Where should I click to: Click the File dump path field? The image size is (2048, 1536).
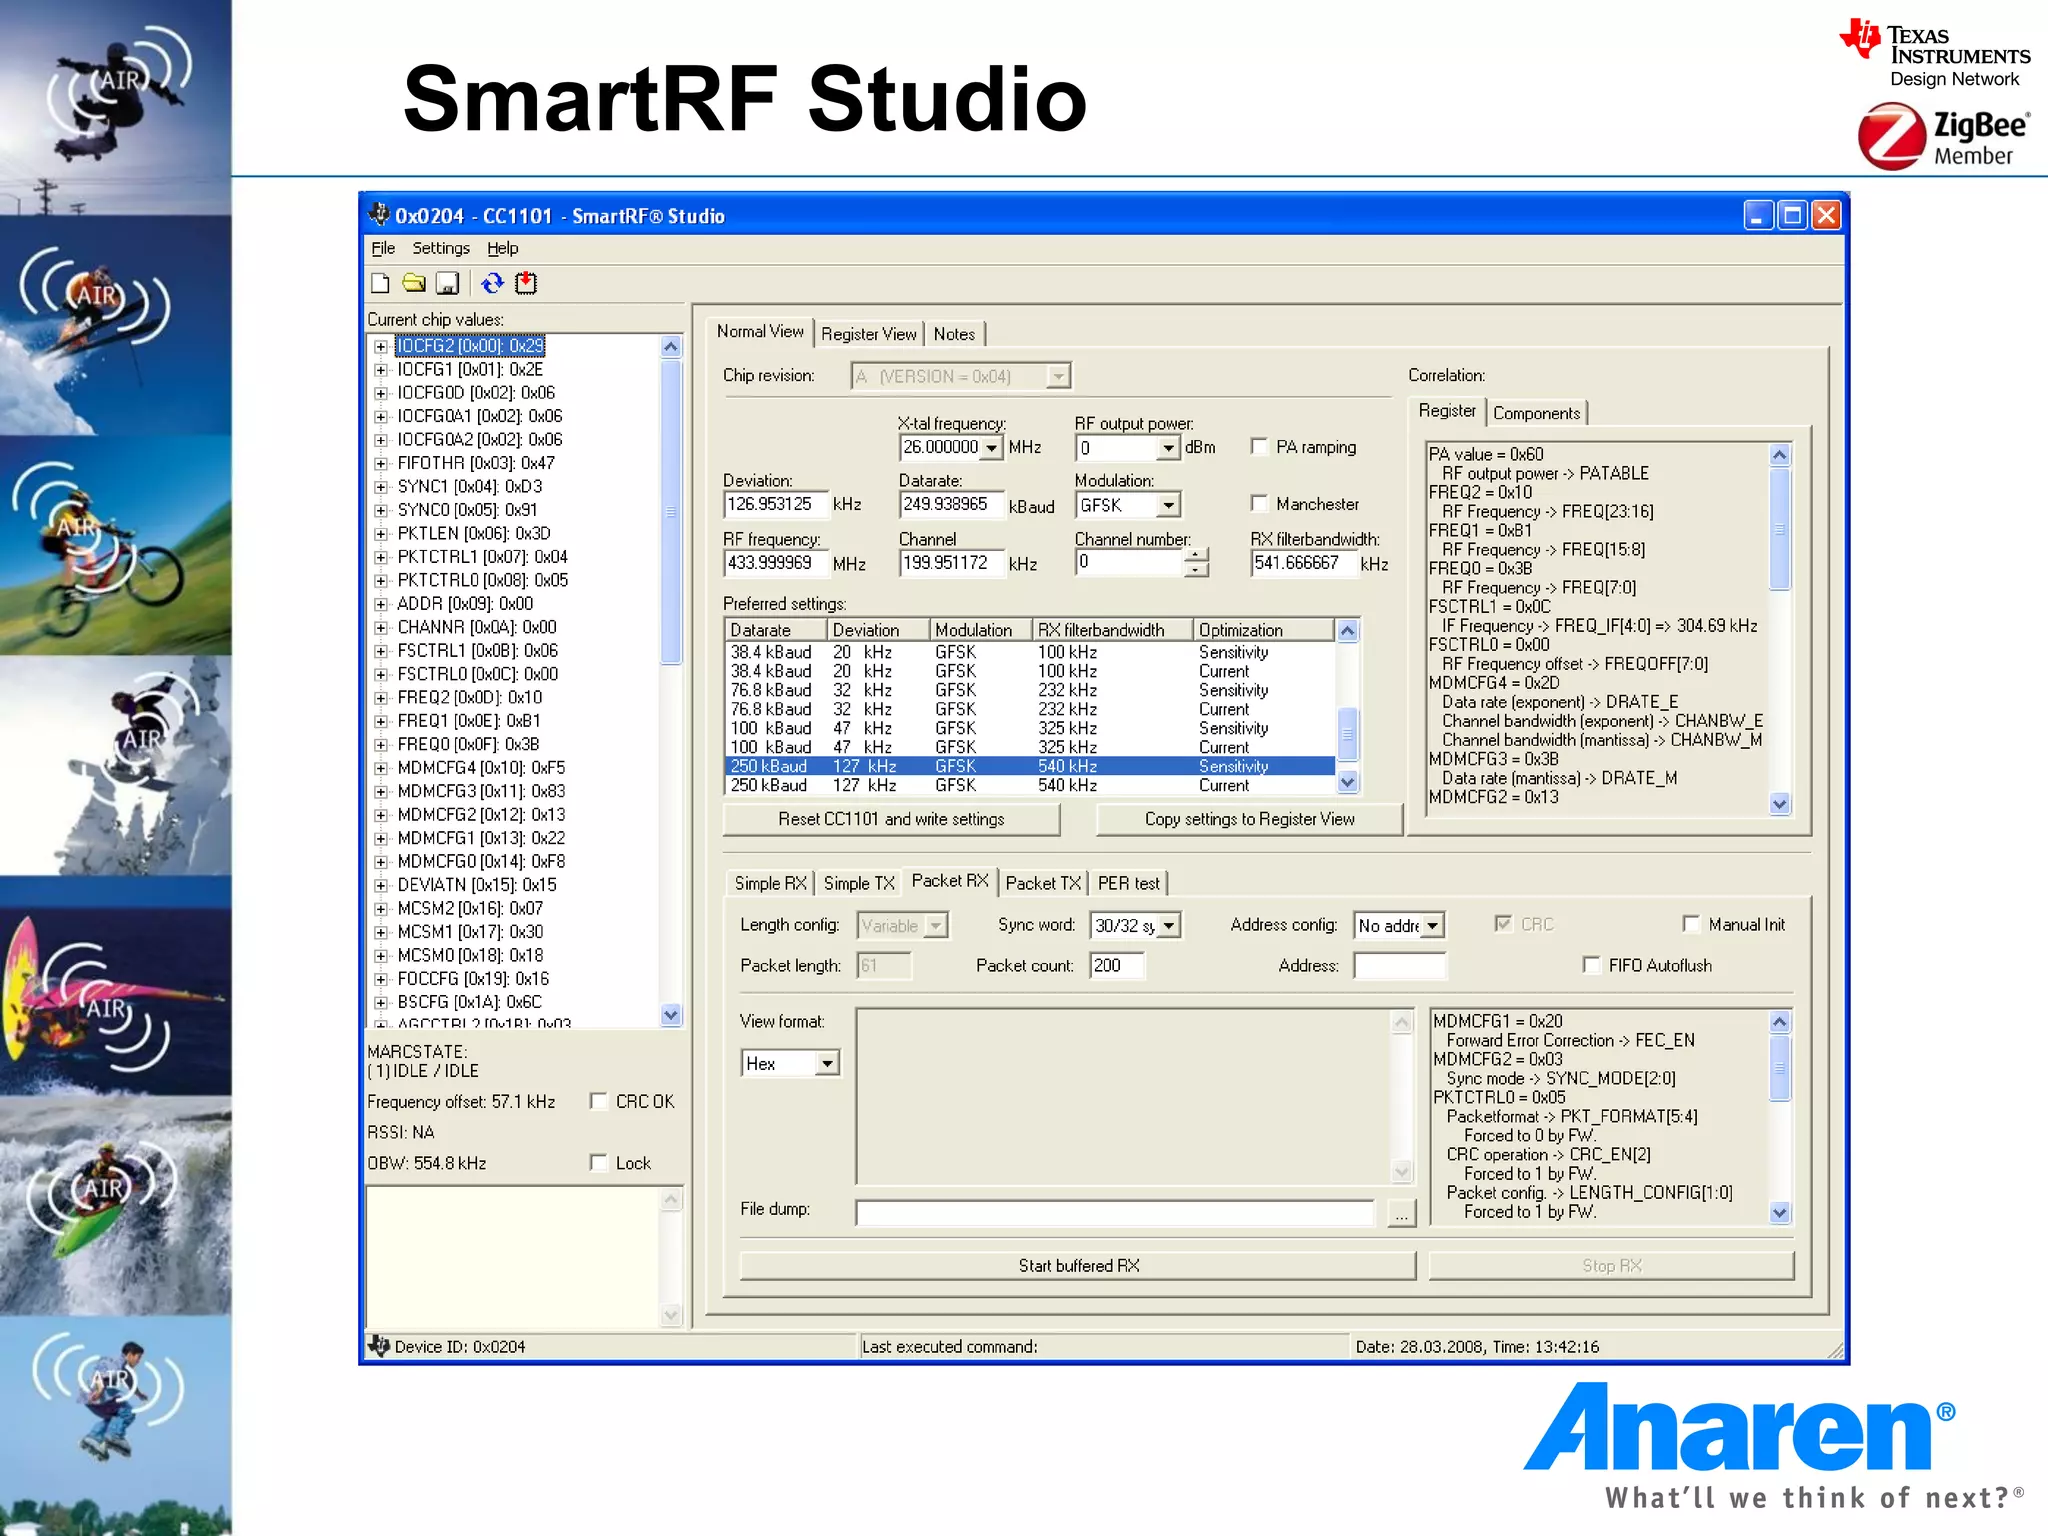pyautogui.click(x=1115, y=1214)
